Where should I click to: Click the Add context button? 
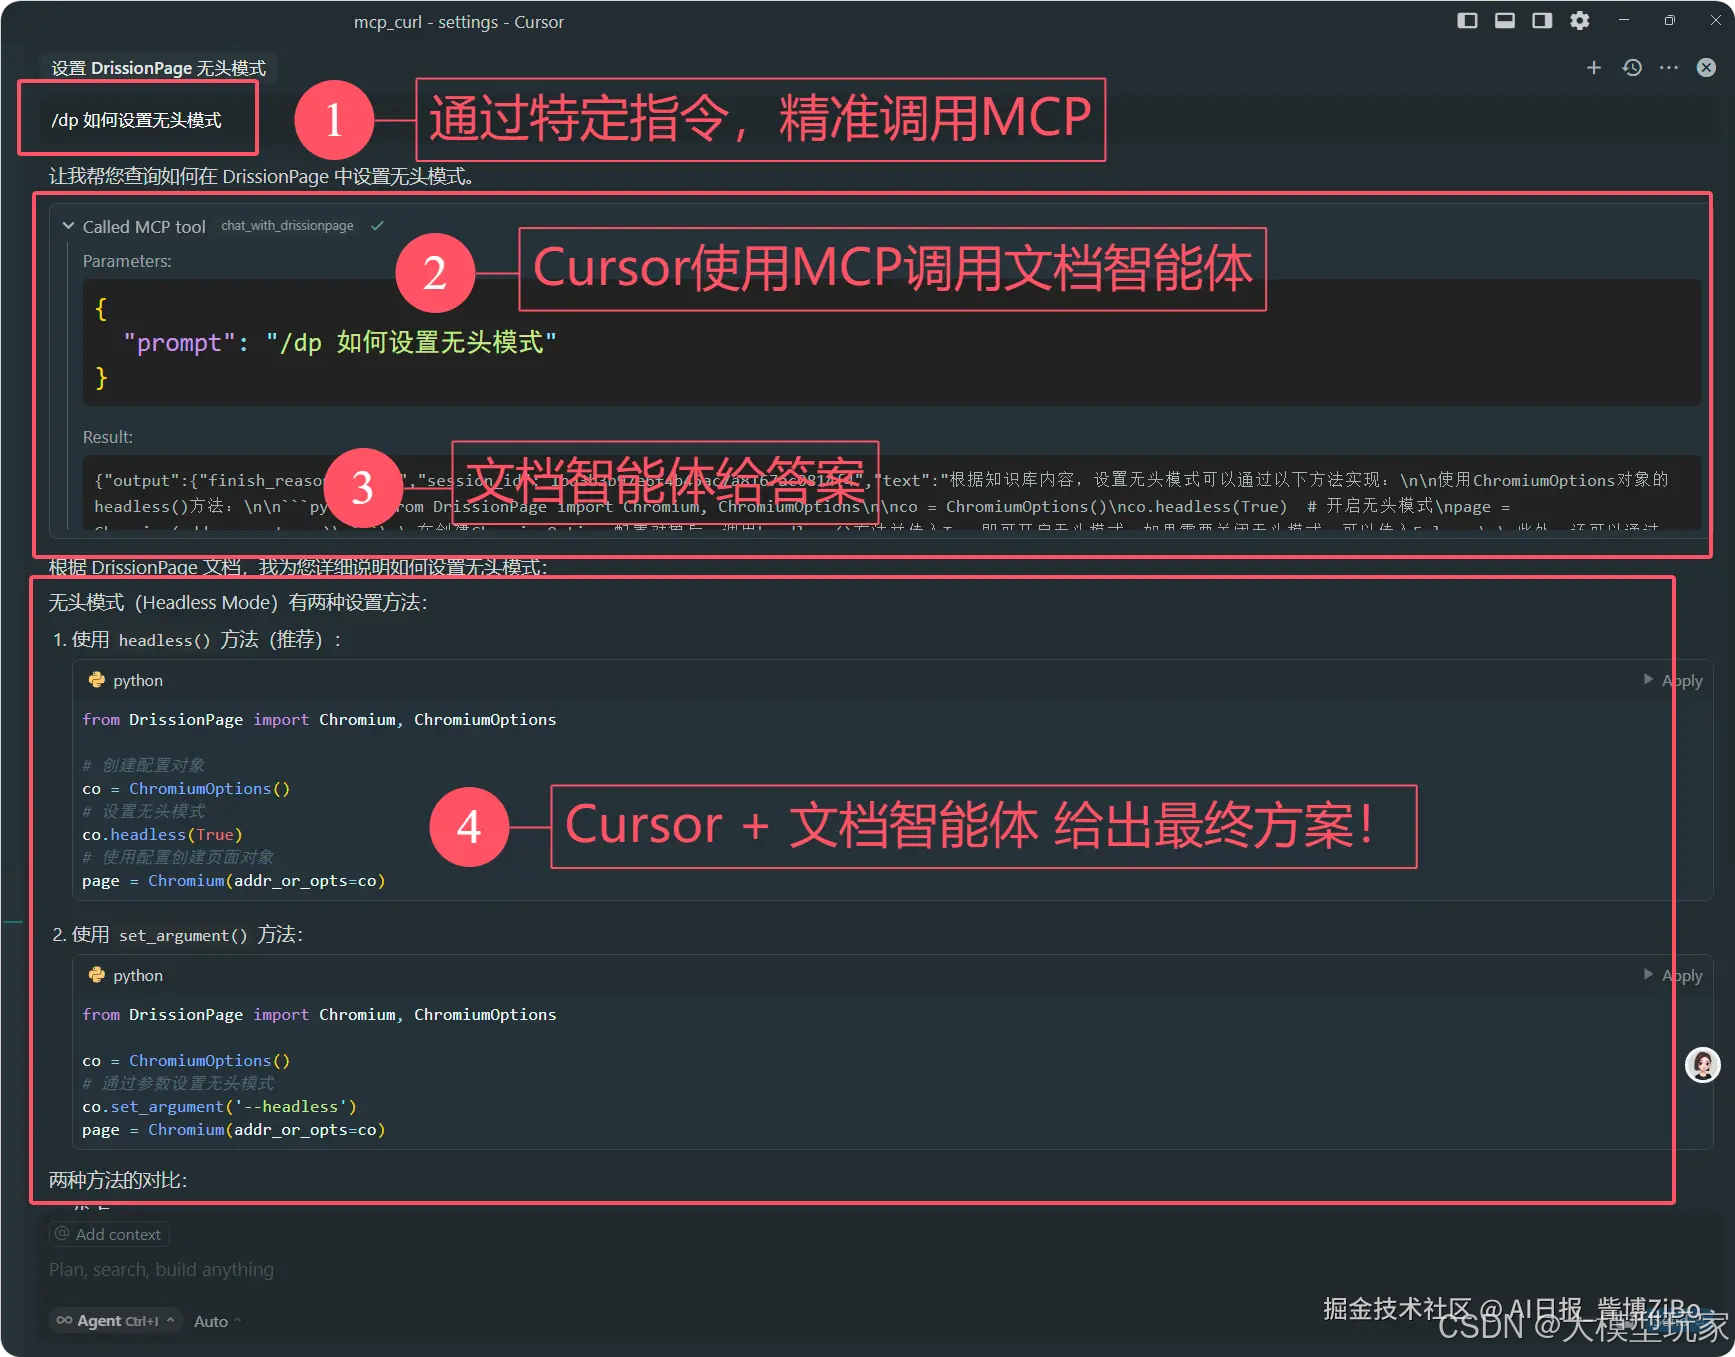coord(108,1233)
